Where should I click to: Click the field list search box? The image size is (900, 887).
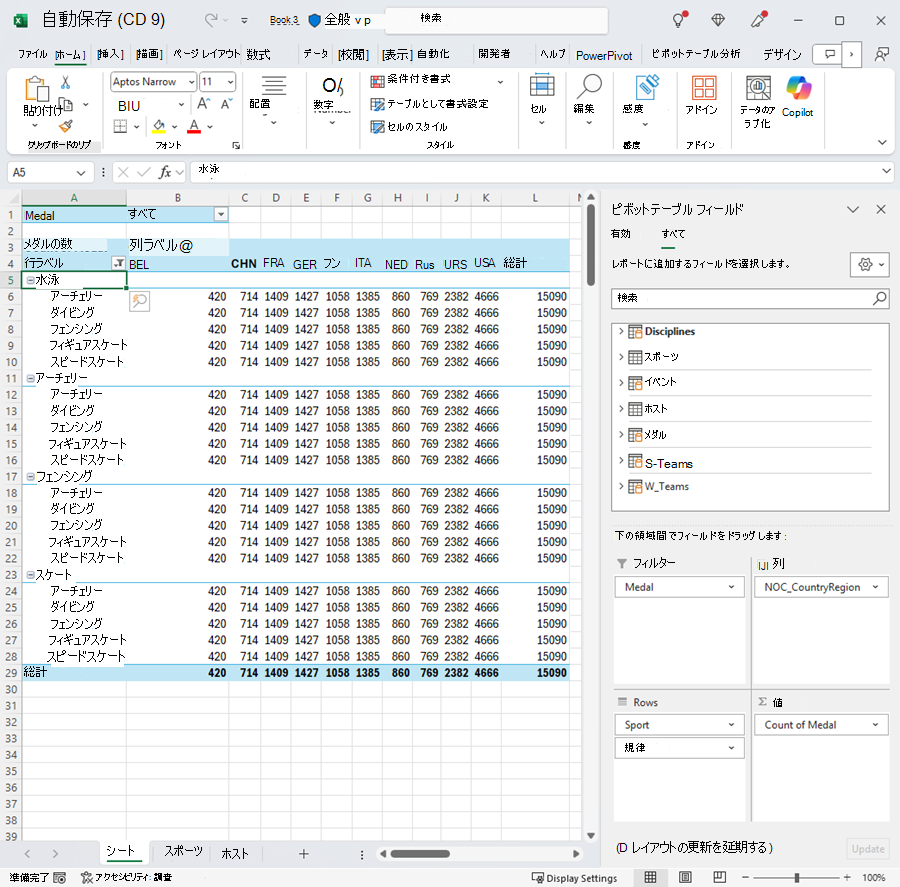pos(750,299)
